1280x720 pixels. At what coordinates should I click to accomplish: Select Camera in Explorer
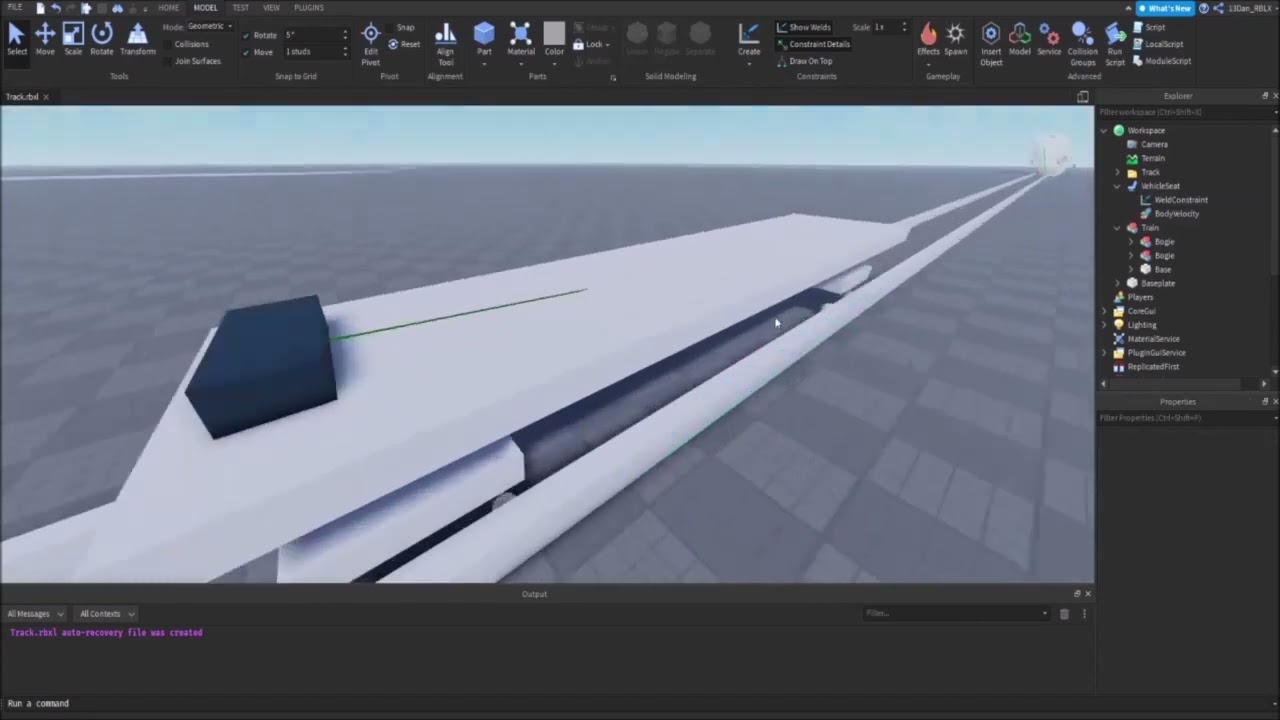point(1154,144)
